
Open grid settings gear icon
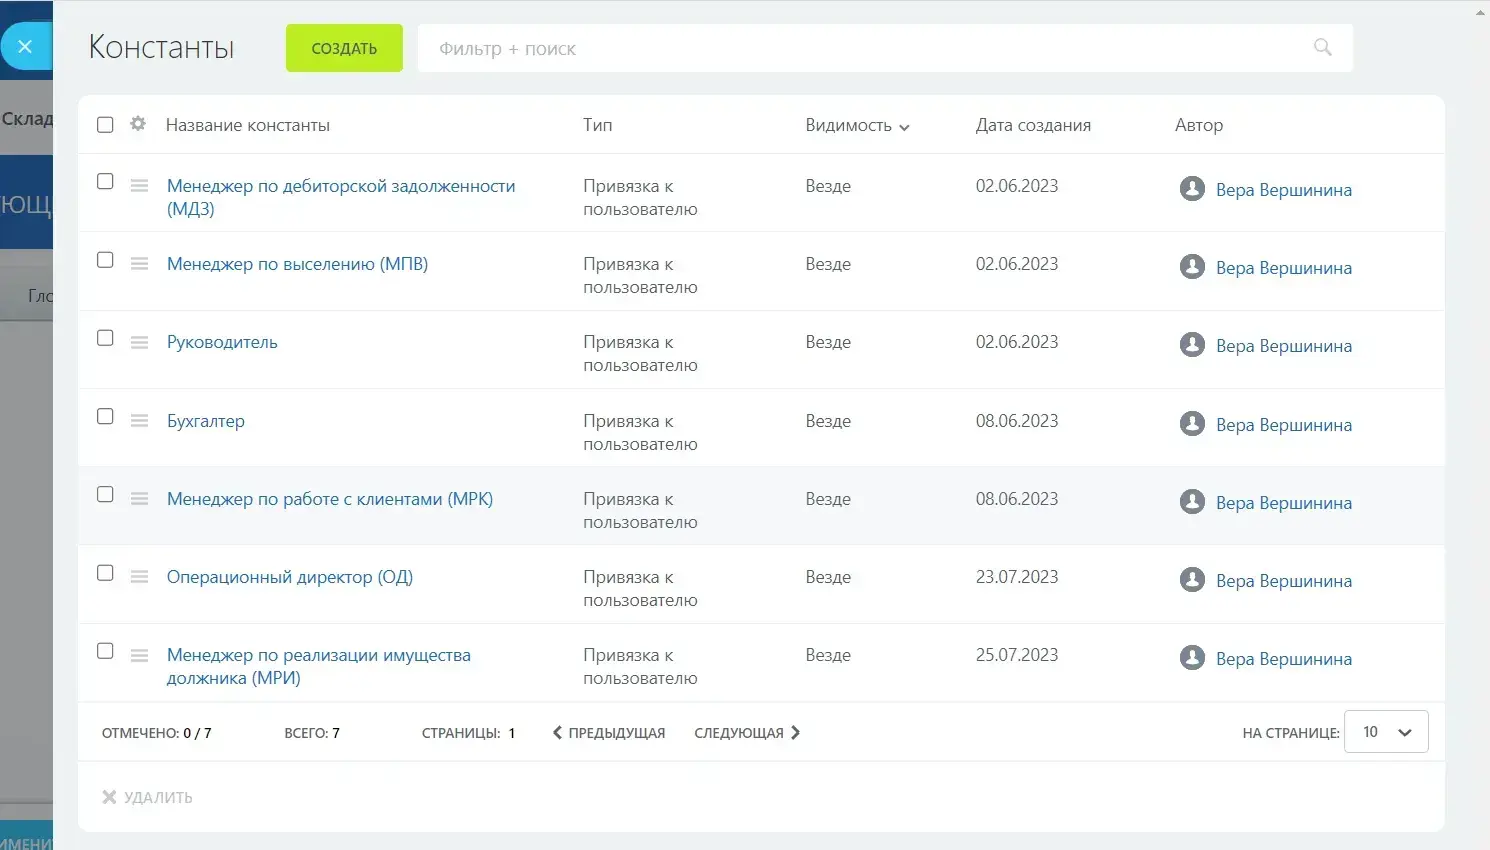pyautogui.click(x=138, y=124)
